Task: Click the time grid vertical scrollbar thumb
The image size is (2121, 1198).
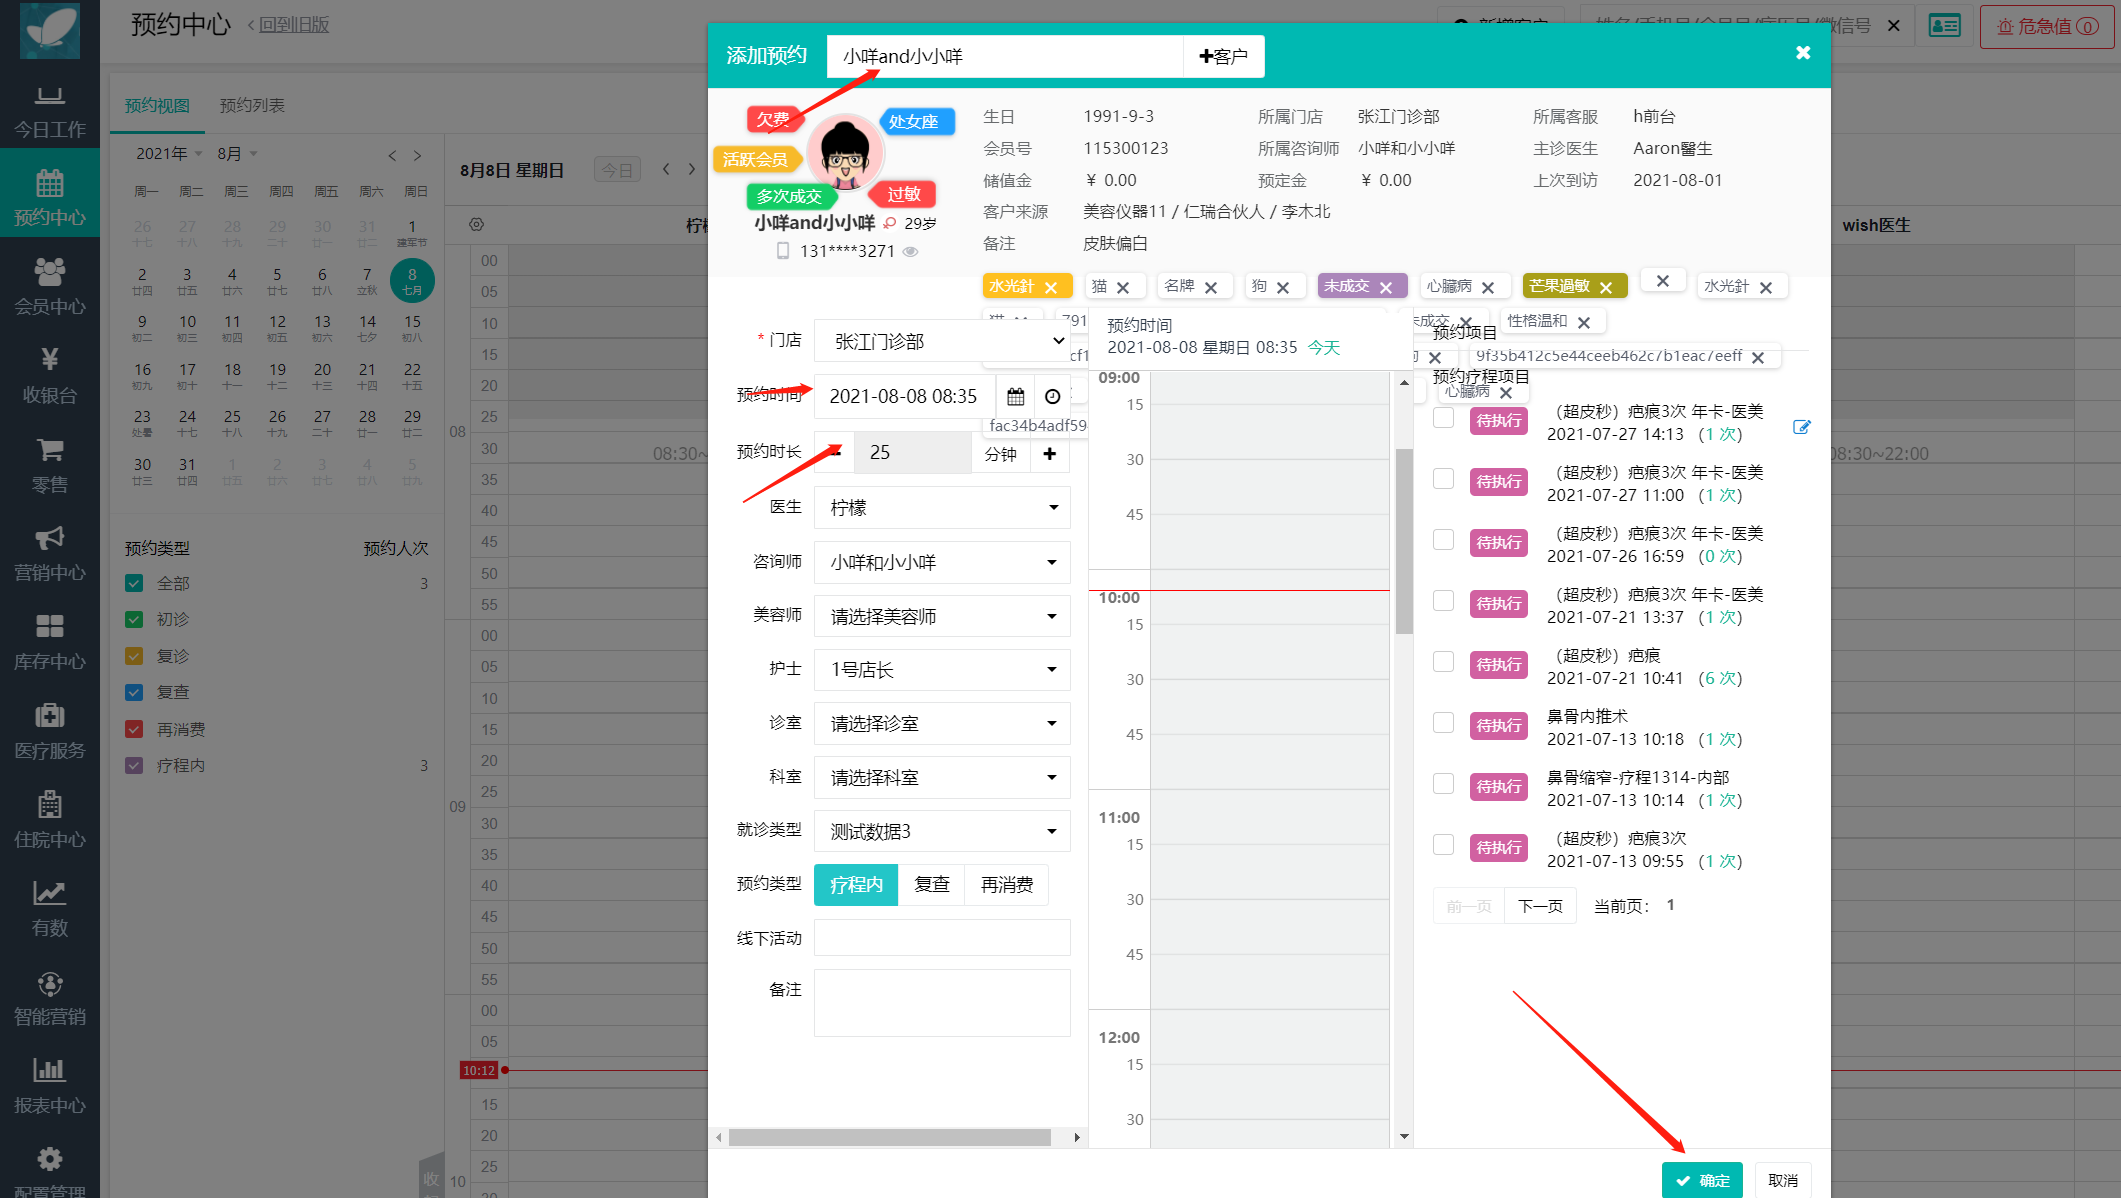Action: [1404, 541]
